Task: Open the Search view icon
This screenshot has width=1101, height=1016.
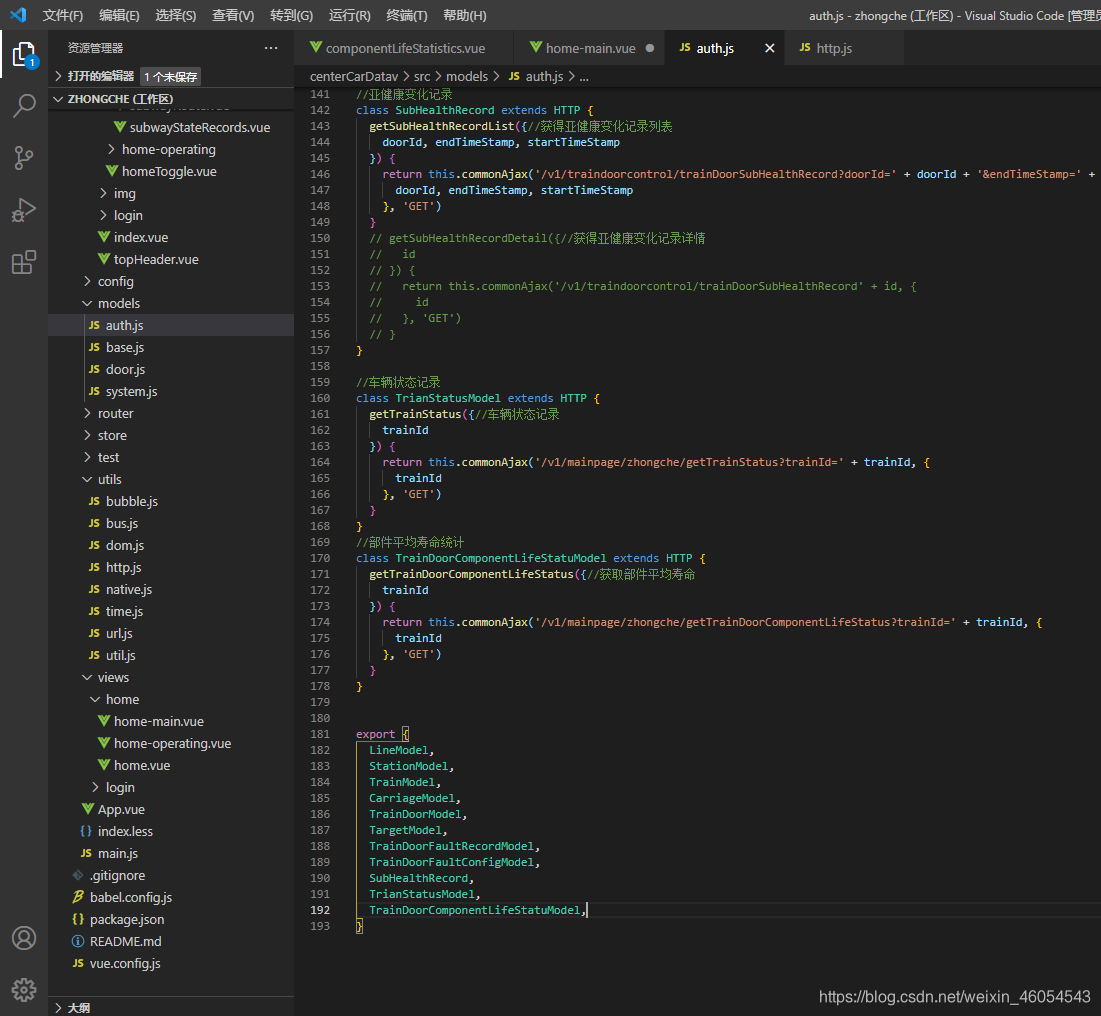Action: click(24, 106)
